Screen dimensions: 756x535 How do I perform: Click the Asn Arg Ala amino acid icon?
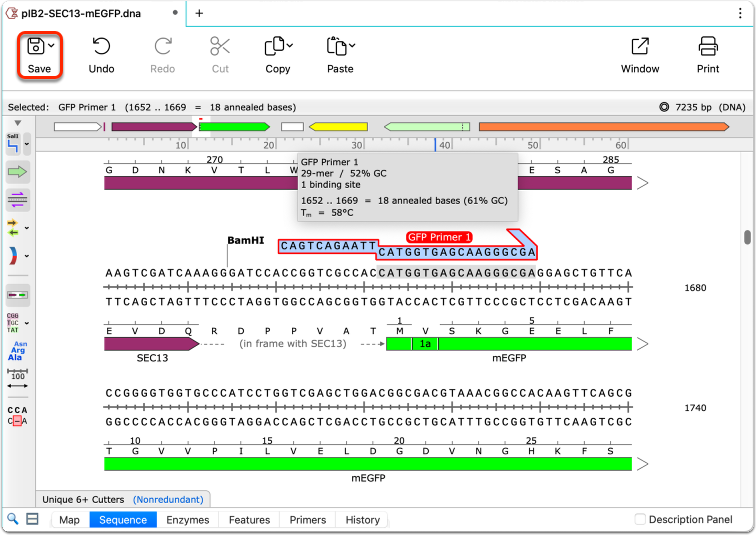(x=17, y=351)
